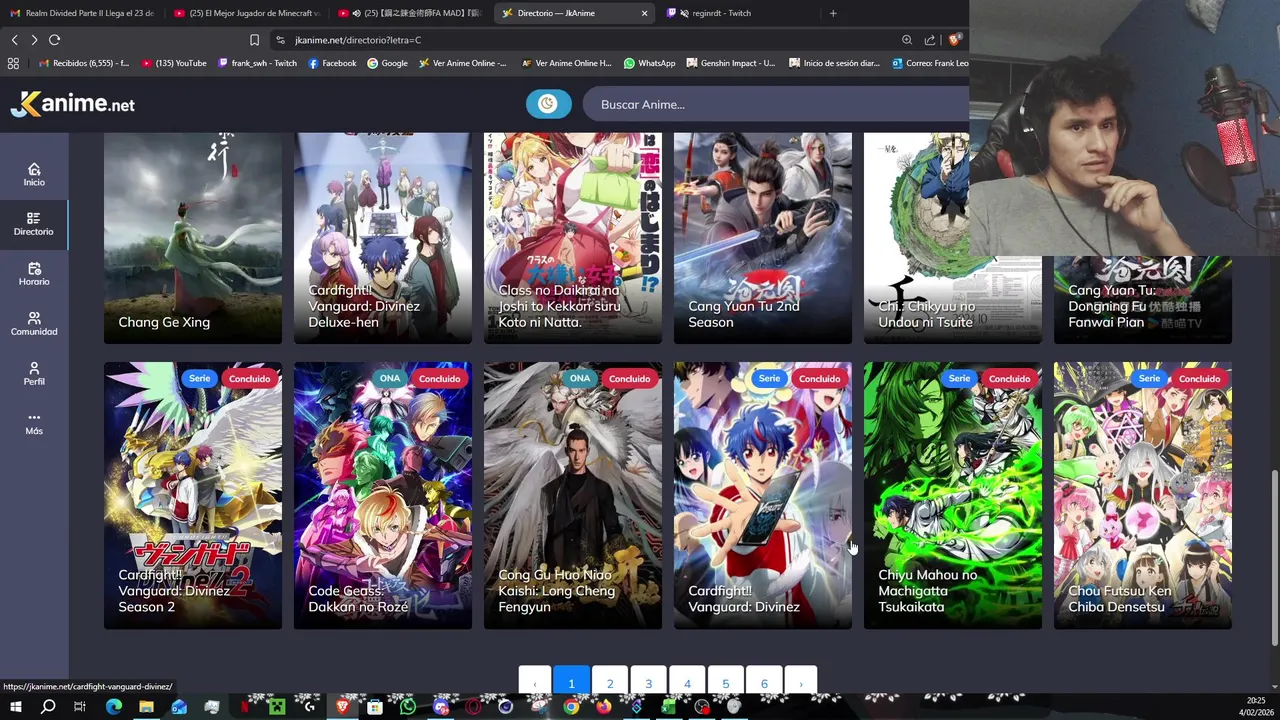This screenshot has height=720, width=1280.
Task: Open Firefox from the taskbar
Action: coord(603,707)
